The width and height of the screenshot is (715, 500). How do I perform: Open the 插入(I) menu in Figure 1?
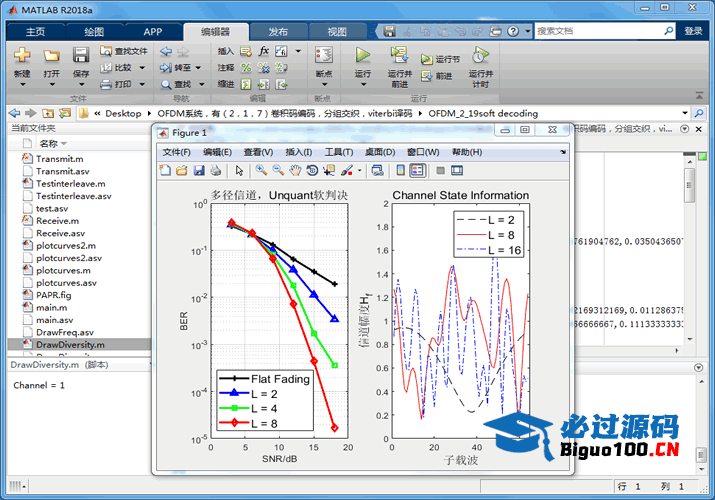click(x=299, y=152)
